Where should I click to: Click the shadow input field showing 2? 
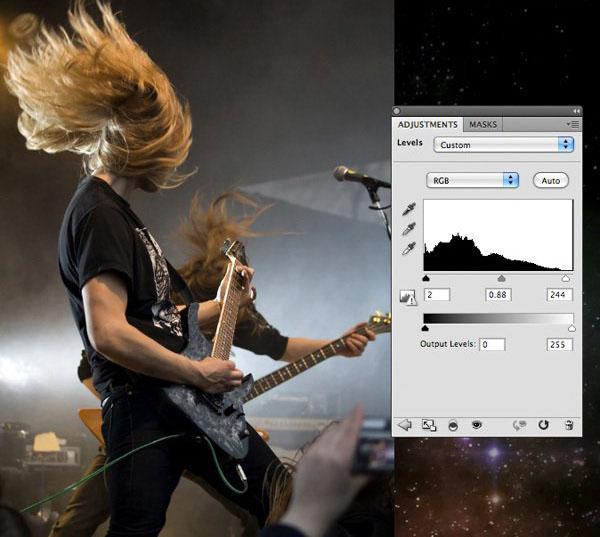(437, 295)
